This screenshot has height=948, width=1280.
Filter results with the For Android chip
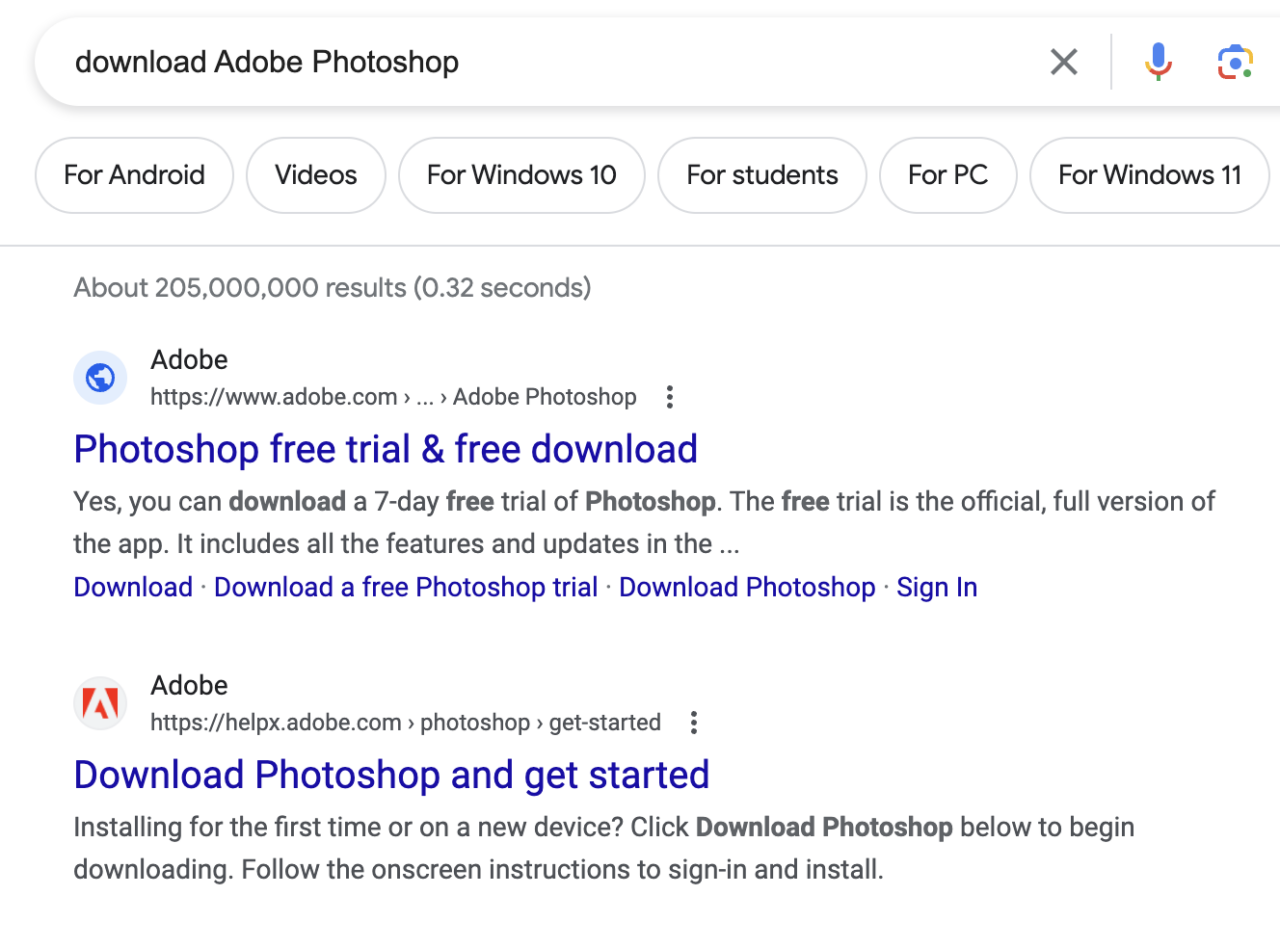point(134,175)
